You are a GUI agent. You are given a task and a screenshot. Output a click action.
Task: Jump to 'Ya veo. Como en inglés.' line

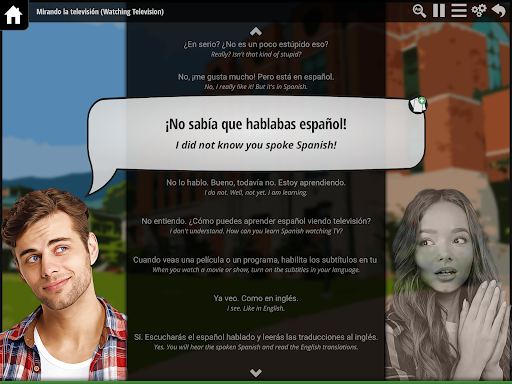click(256, 303)
